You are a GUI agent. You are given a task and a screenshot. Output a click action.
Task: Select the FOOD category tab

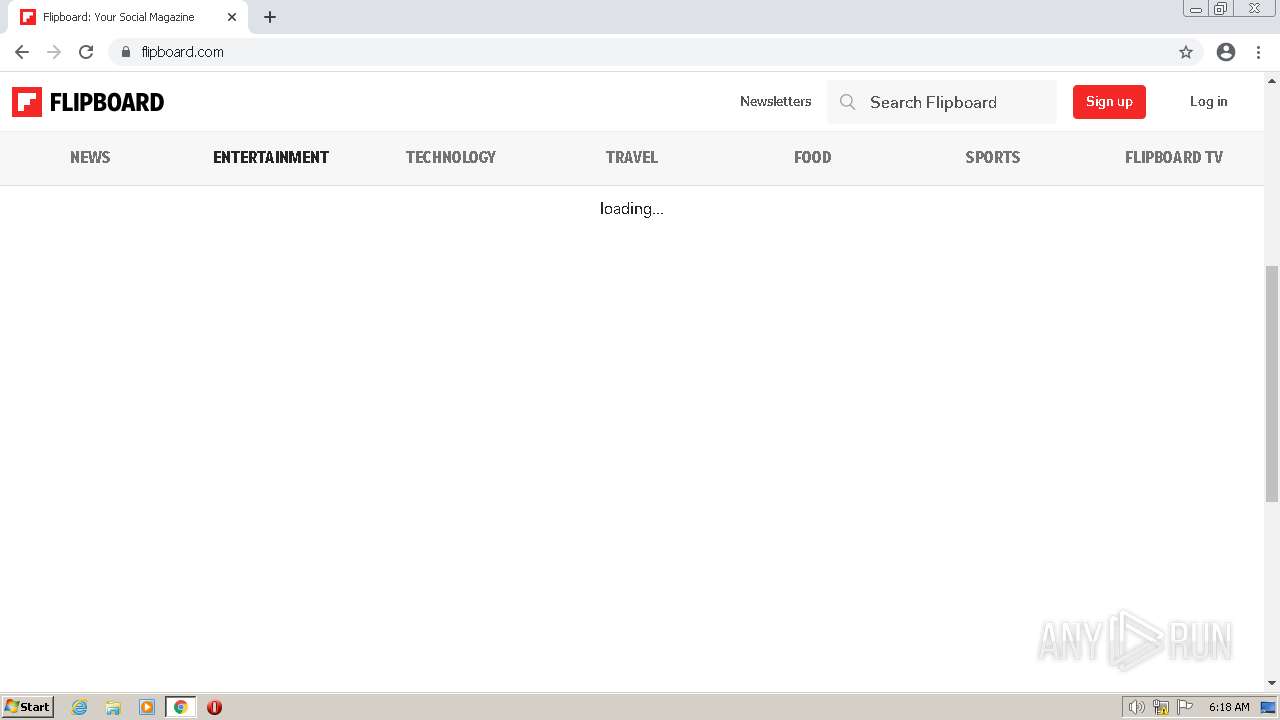813,157
